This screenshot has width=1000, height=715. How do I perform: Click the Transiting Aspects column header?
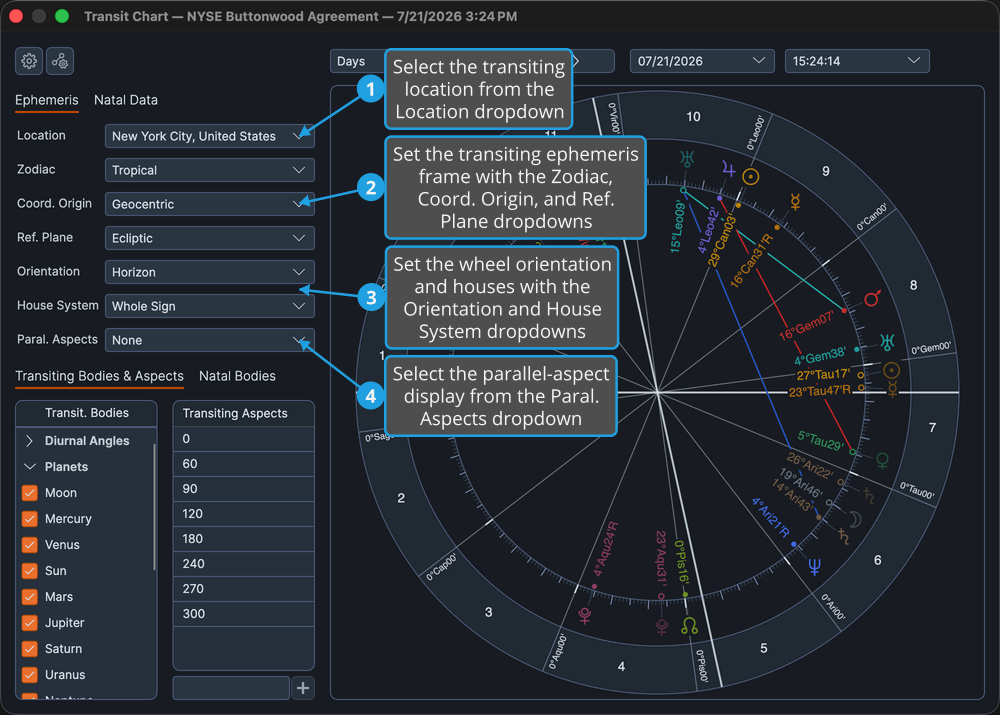(244, 413)
